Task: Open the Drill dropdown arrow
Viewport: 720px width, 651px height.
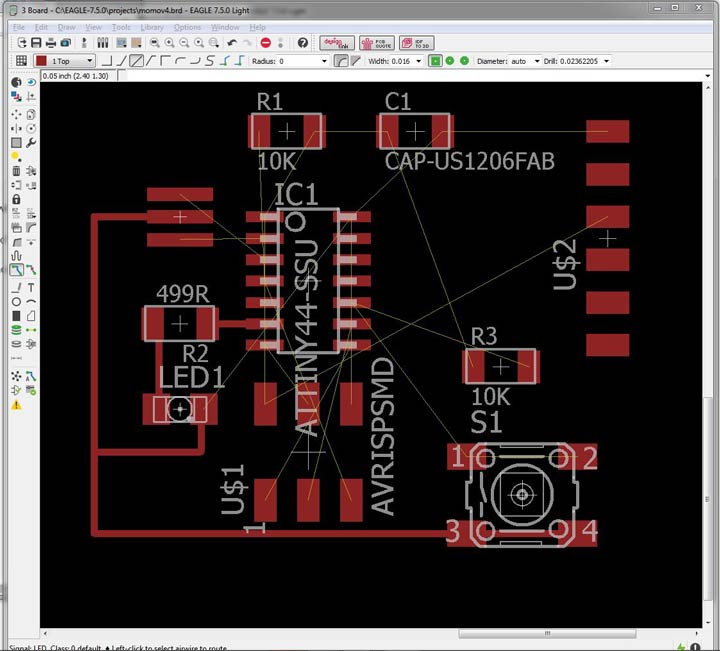Action: point(607,61)
